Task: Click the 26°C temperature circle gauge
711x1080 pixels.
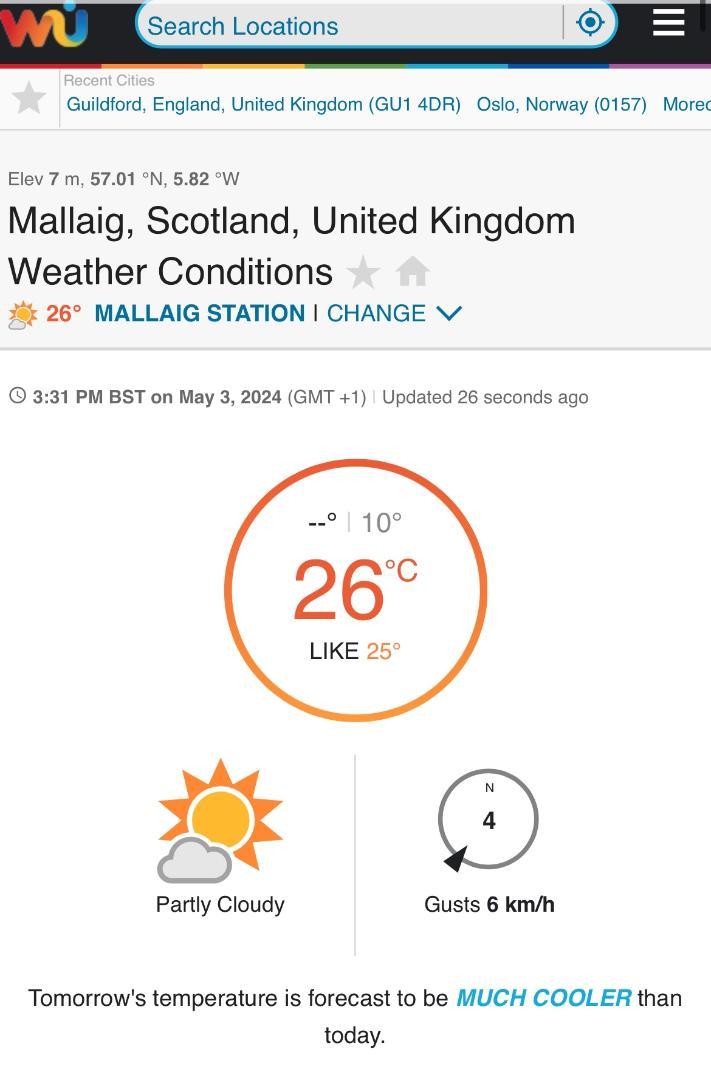Action: pos(356,590)
